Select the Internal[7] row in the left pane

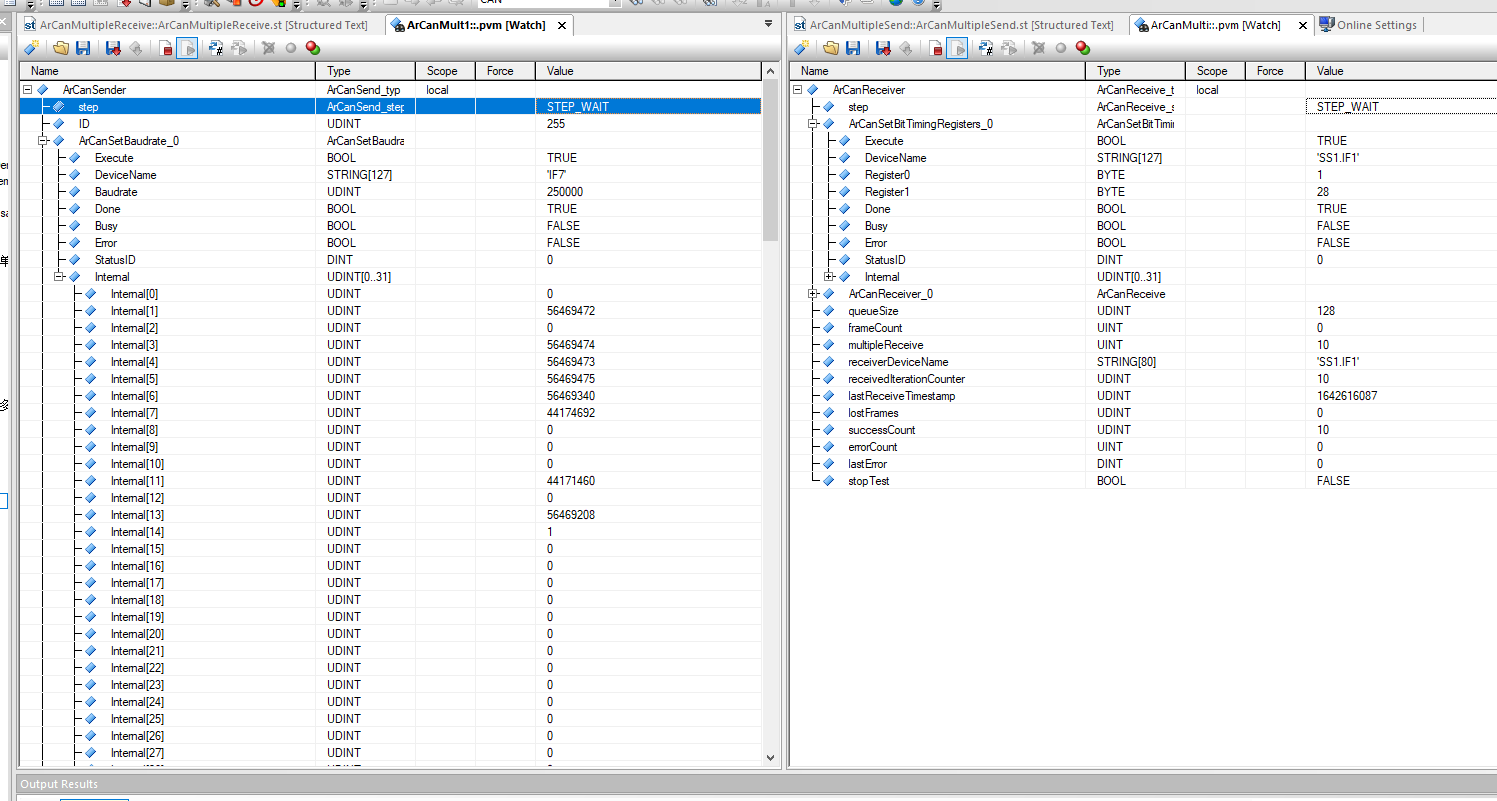point(390,413)
